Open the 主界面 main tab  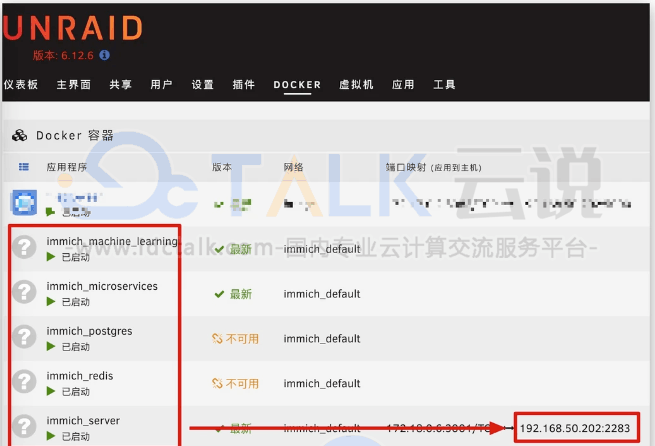(x=74, y=84)
